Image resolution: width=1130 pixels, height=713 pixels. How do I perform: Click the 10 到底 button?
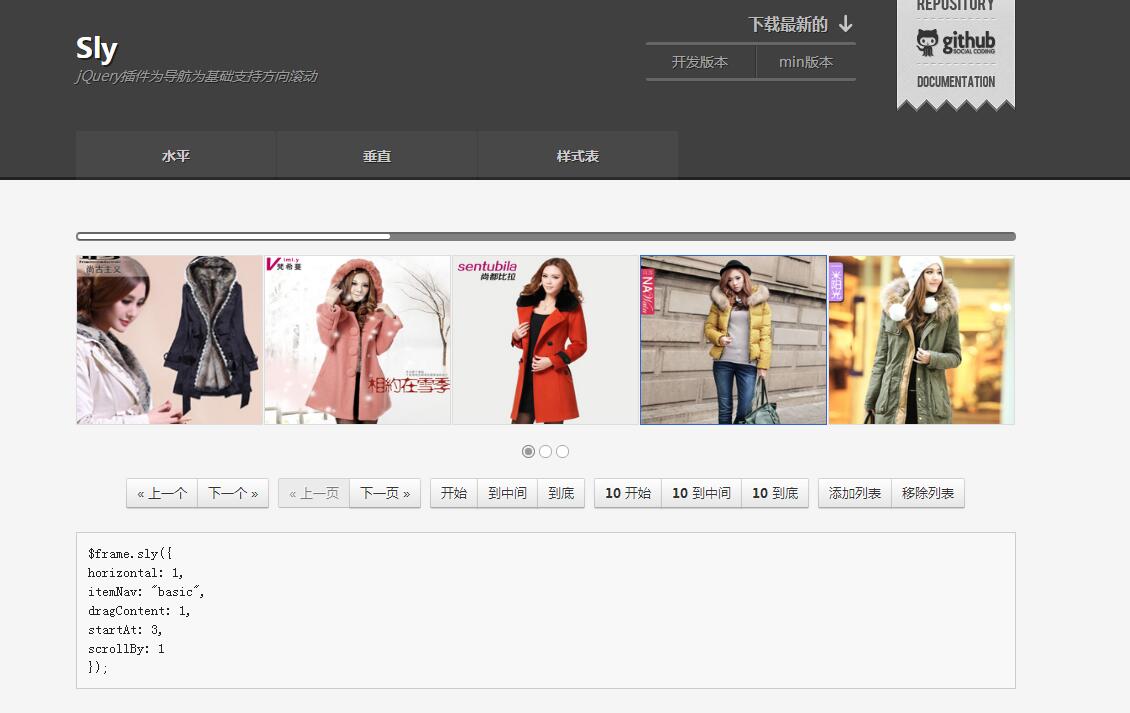coord(775,493)
